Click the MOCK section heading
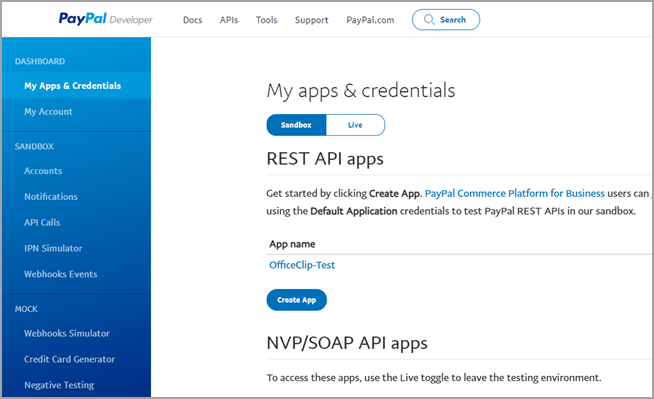Image resolution: width=654 pixels, height=399 pixels. [26, 309]
